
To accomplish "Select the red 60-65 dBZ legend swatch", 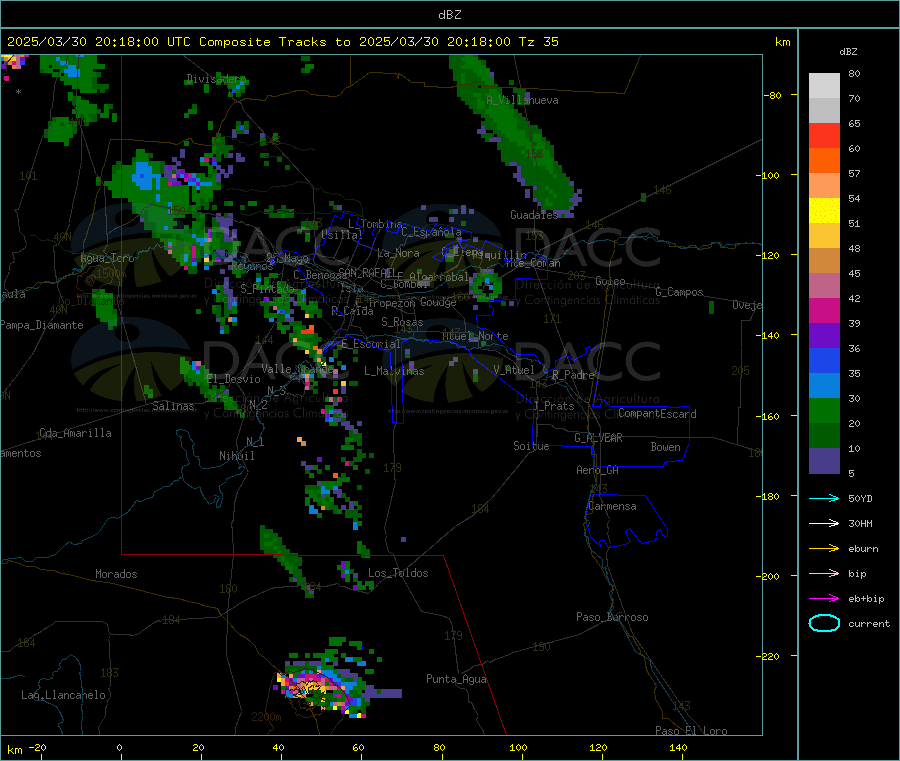I will point(824,135).
